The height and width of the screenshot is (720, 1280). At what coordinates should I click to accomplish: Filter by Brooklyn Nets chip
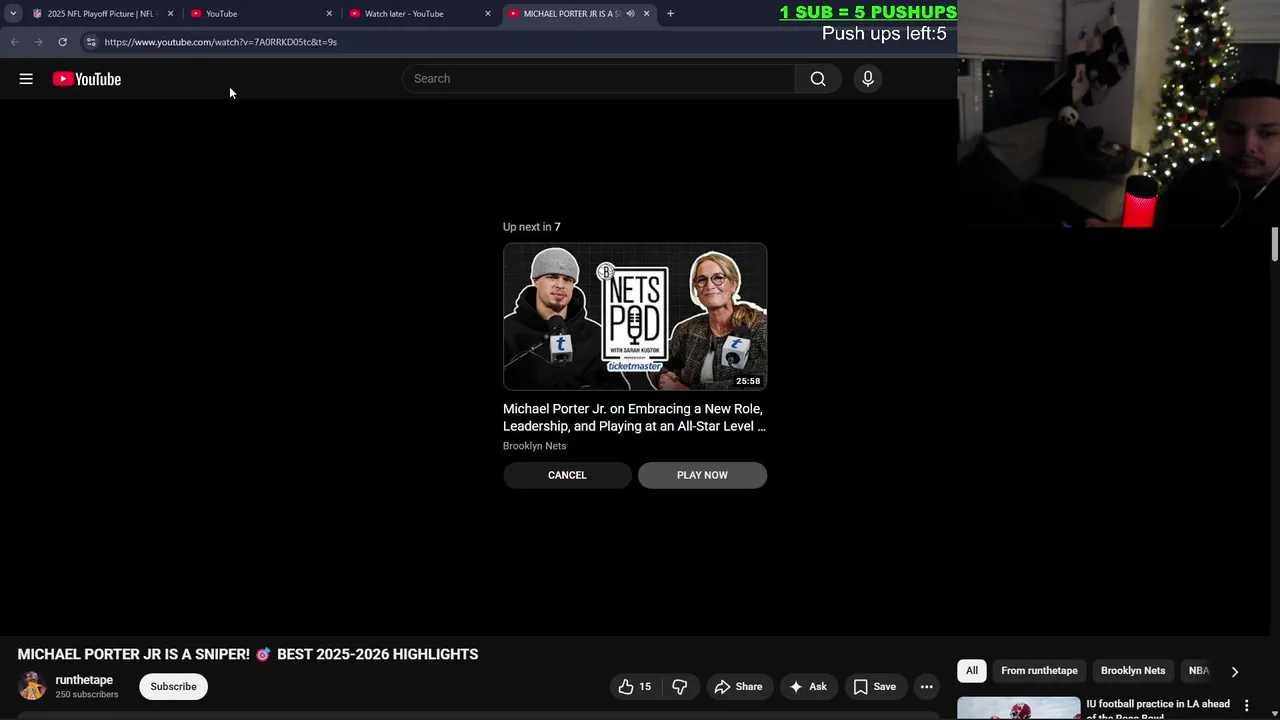click(1133, 671)
